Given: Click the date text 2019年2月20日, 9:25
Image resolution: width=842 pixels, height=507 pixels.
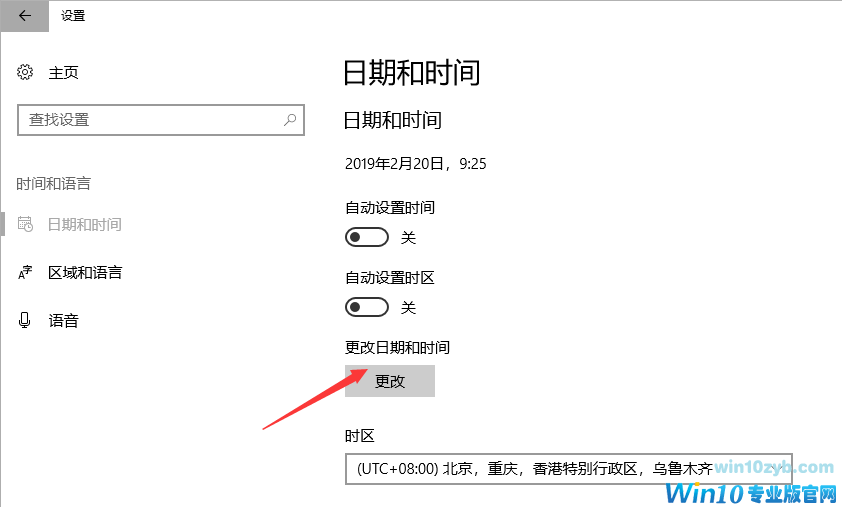Looking at the screenshot, I should 416,163.
